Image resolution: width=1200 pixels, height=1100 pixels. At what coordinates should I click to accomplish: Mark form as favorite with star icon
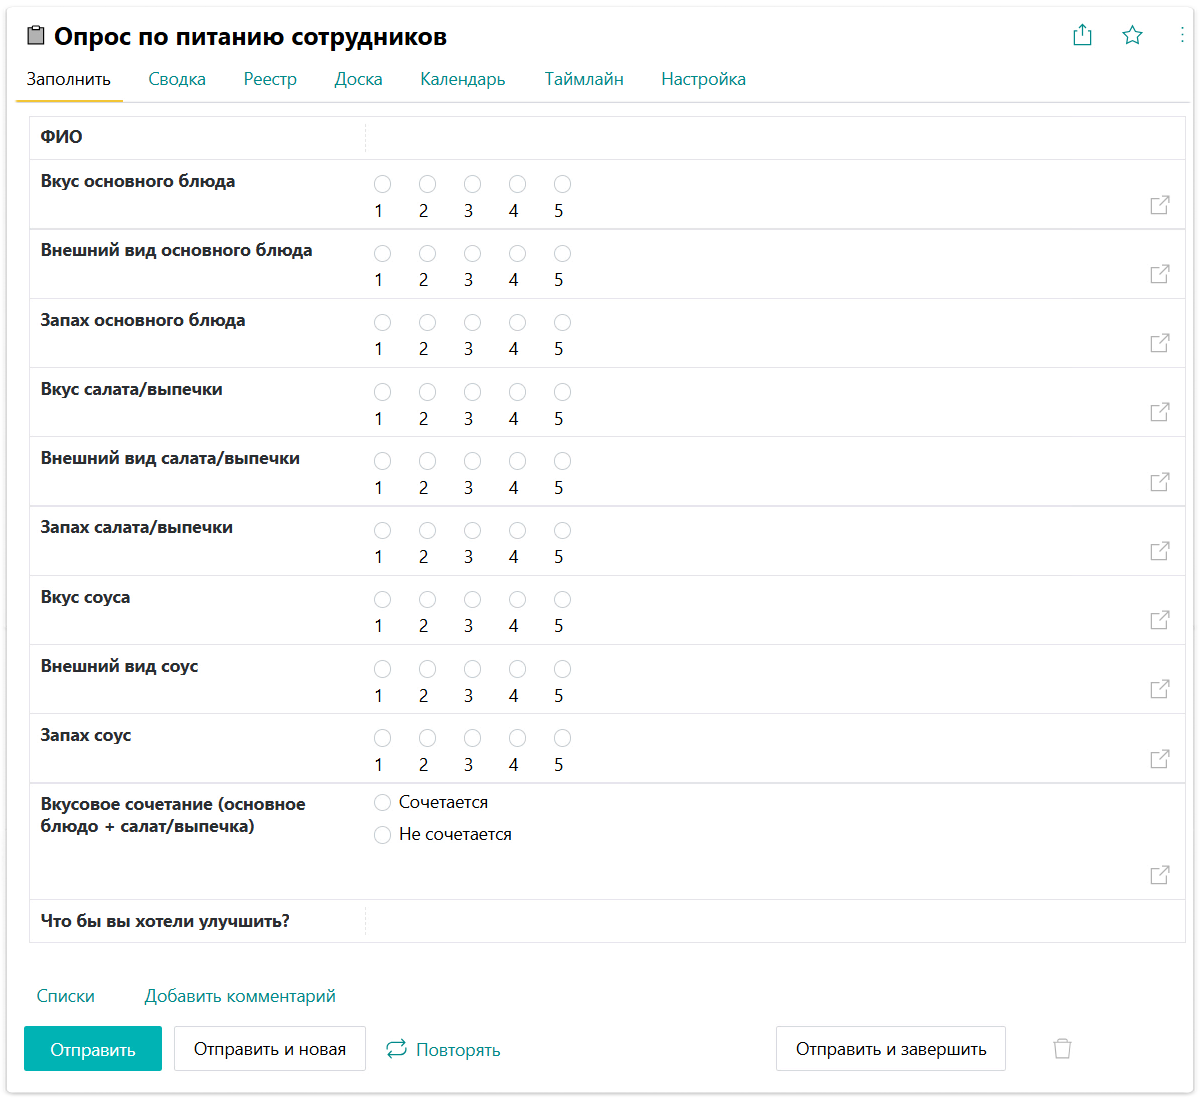point(1132,36)
